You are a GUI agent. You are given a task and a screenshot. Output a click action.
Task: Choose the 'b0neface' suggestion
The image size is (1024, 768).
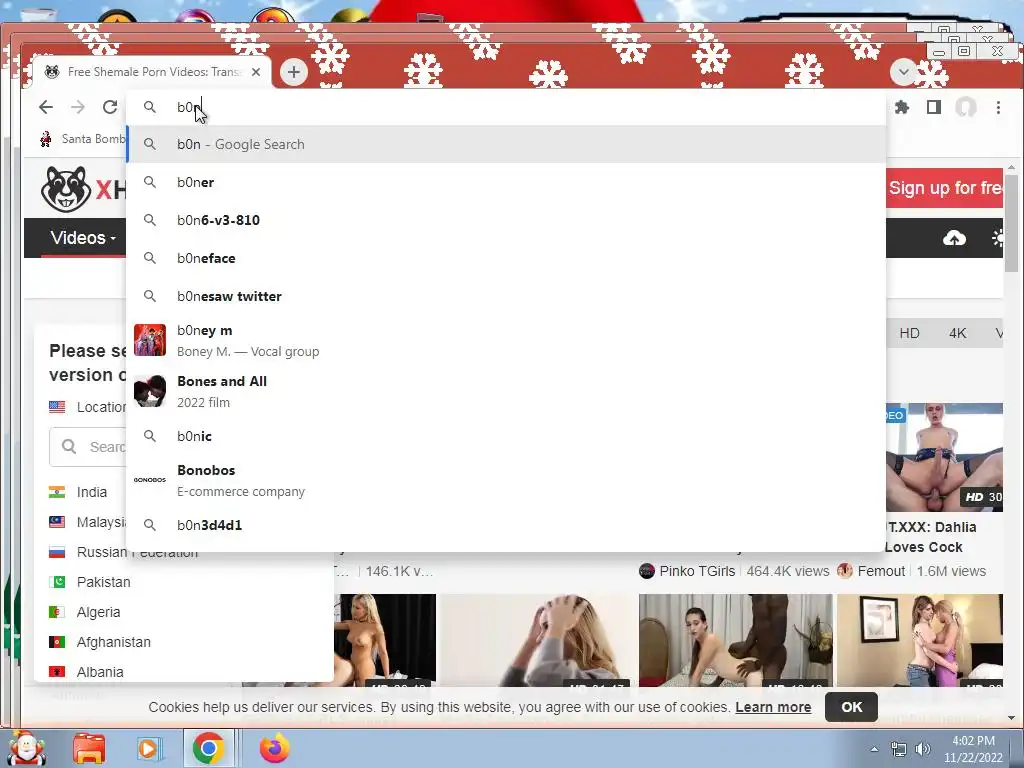pyautogui.click(x=506, y=258)
